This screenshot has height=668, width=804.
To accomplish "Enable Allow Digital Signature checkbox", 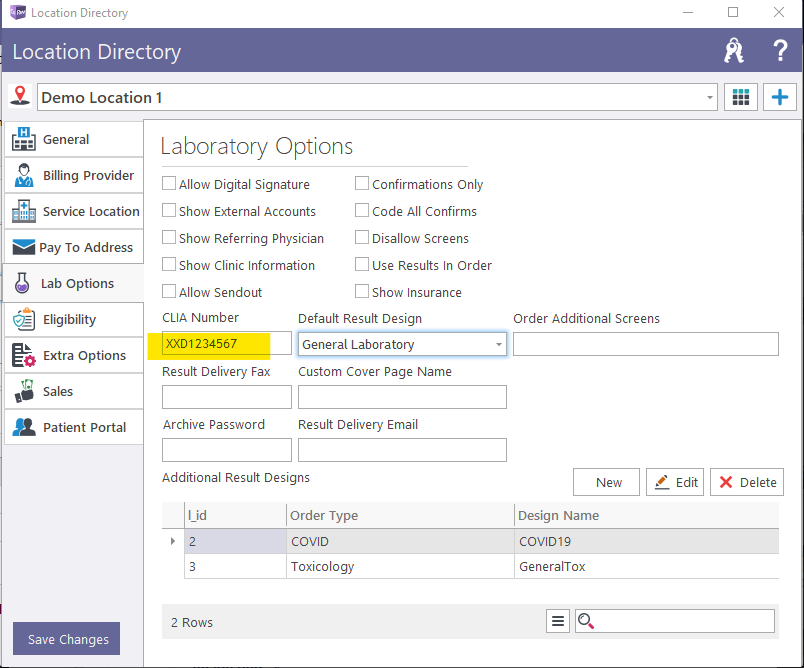I will coord(169,184).
